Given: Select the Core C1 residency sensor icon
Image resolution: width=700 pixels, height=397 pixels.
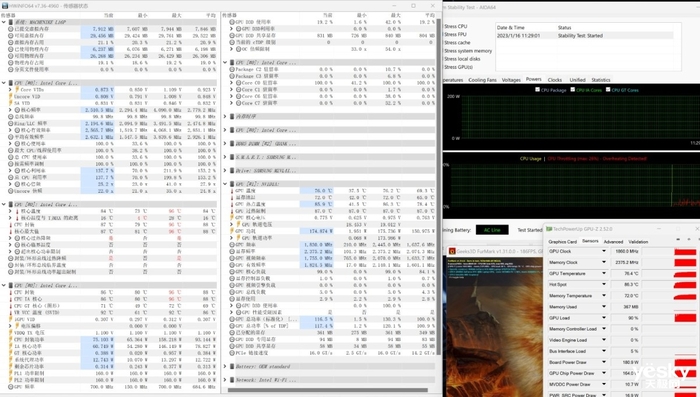Looking at the screenshot, I should [238, 89].
